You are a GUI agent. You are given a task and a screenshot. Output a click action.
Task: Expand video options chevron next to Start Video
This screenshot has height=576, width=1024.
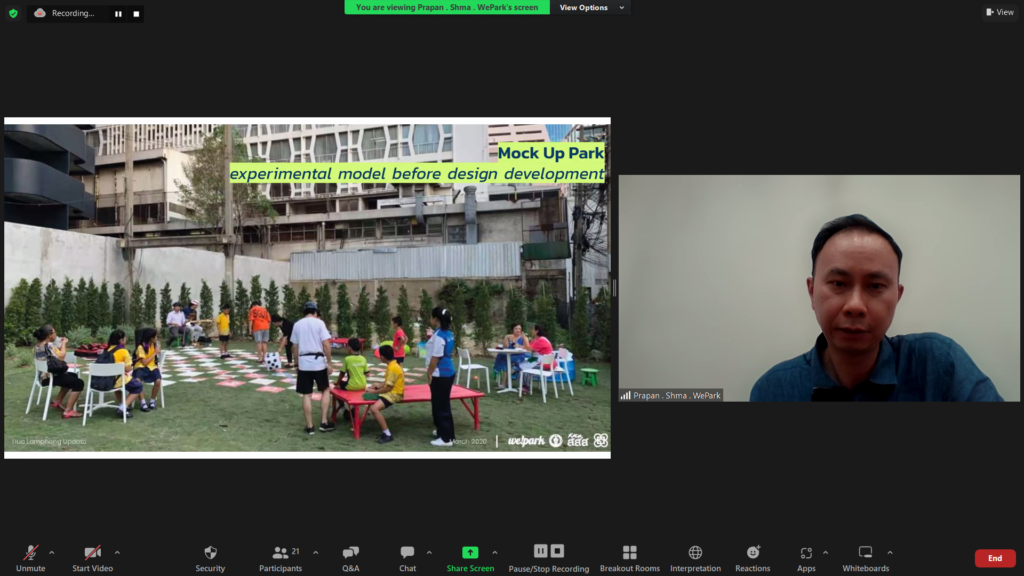pyautogui.click(x=117, y=552)
